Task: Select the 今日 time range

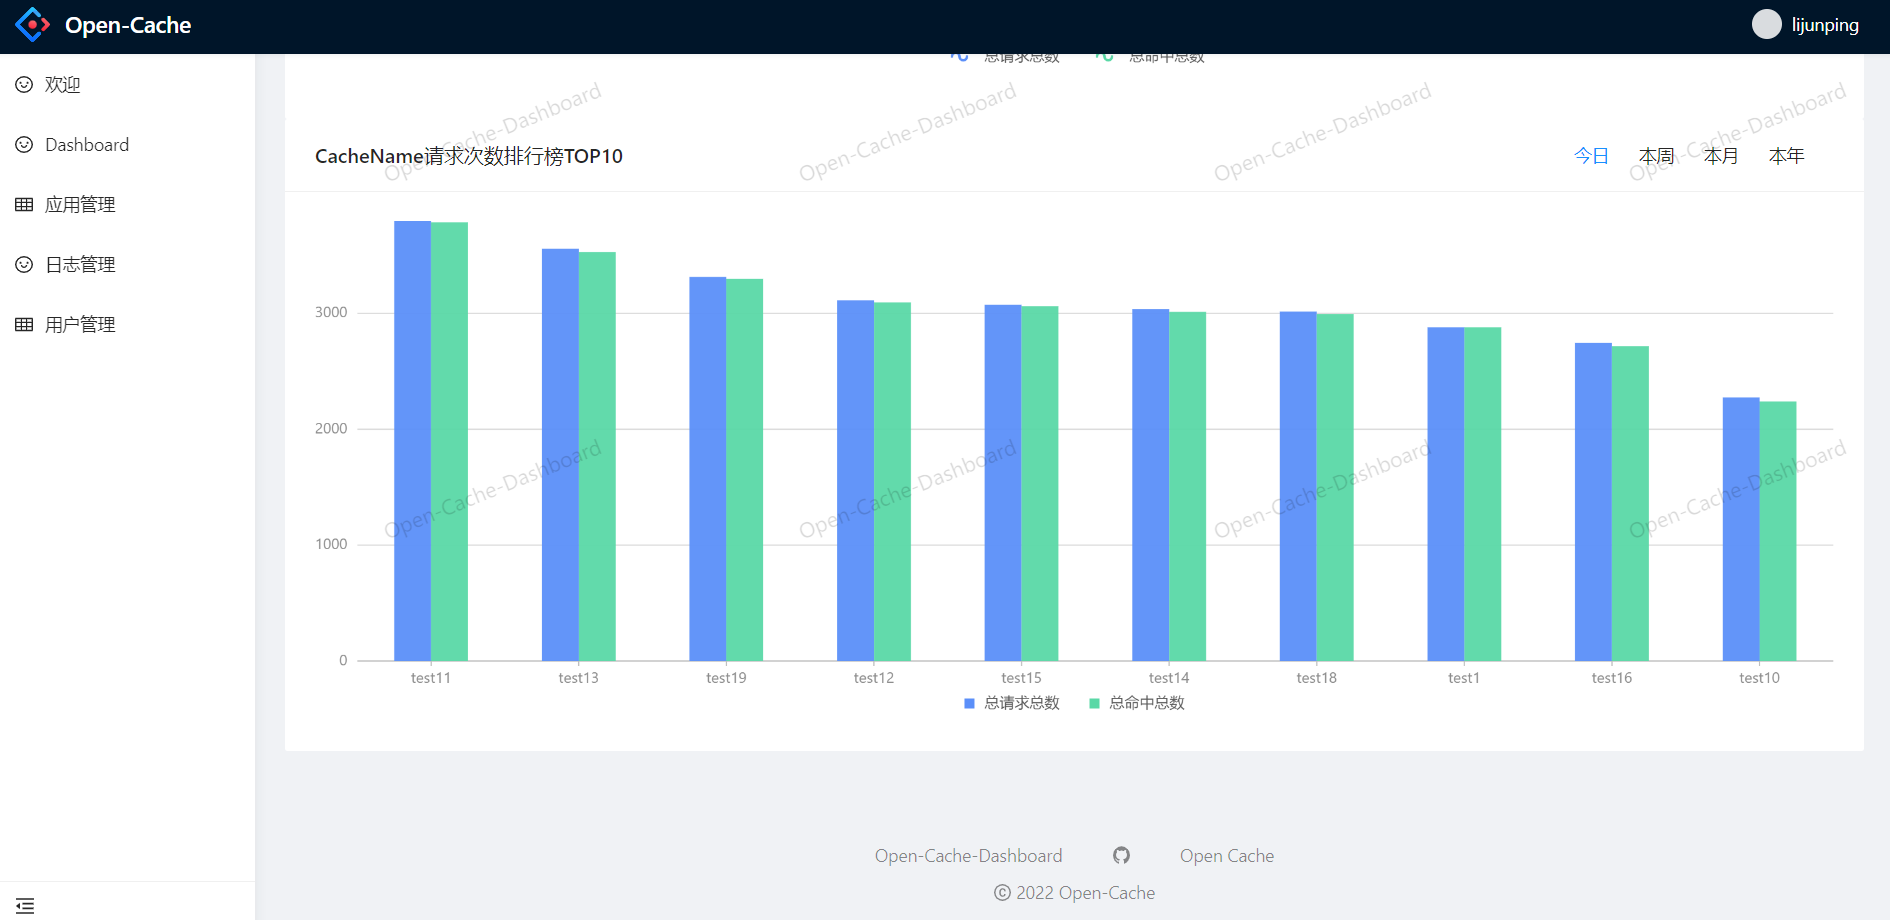Action: coord(1591,156)
